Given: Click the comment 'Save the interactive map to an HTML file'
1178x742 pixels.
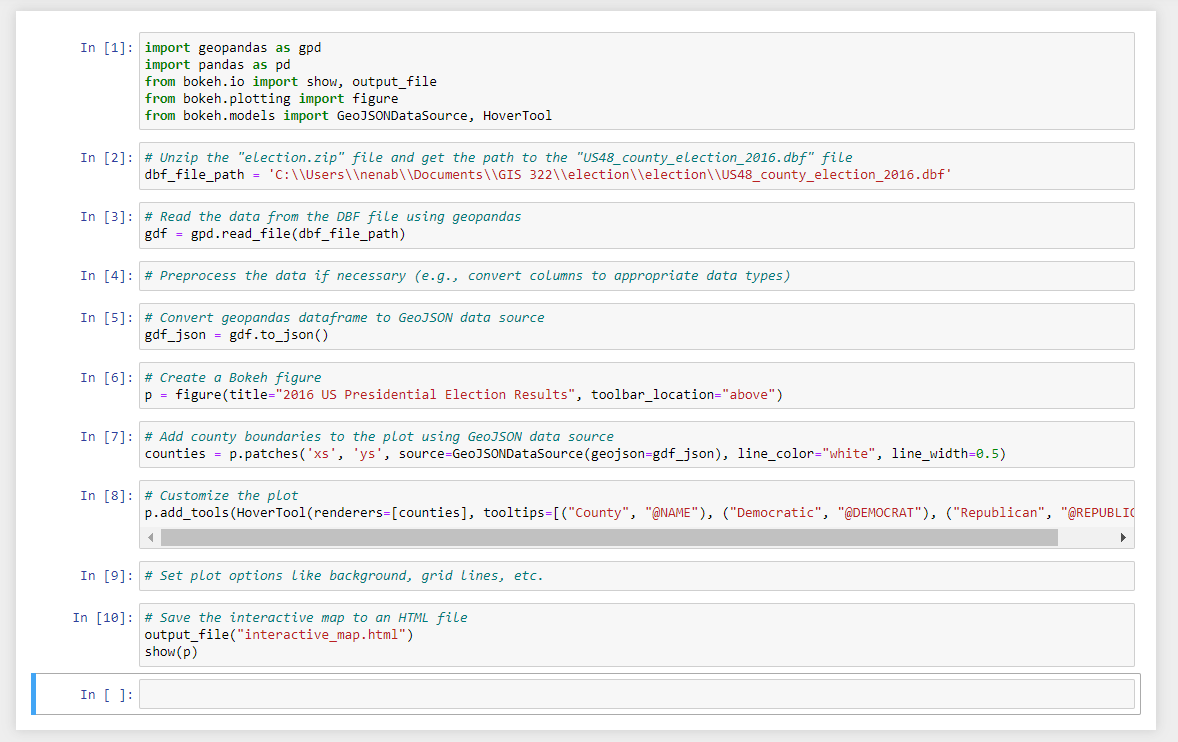Looking at the screenshot, I should pos(306,618).
